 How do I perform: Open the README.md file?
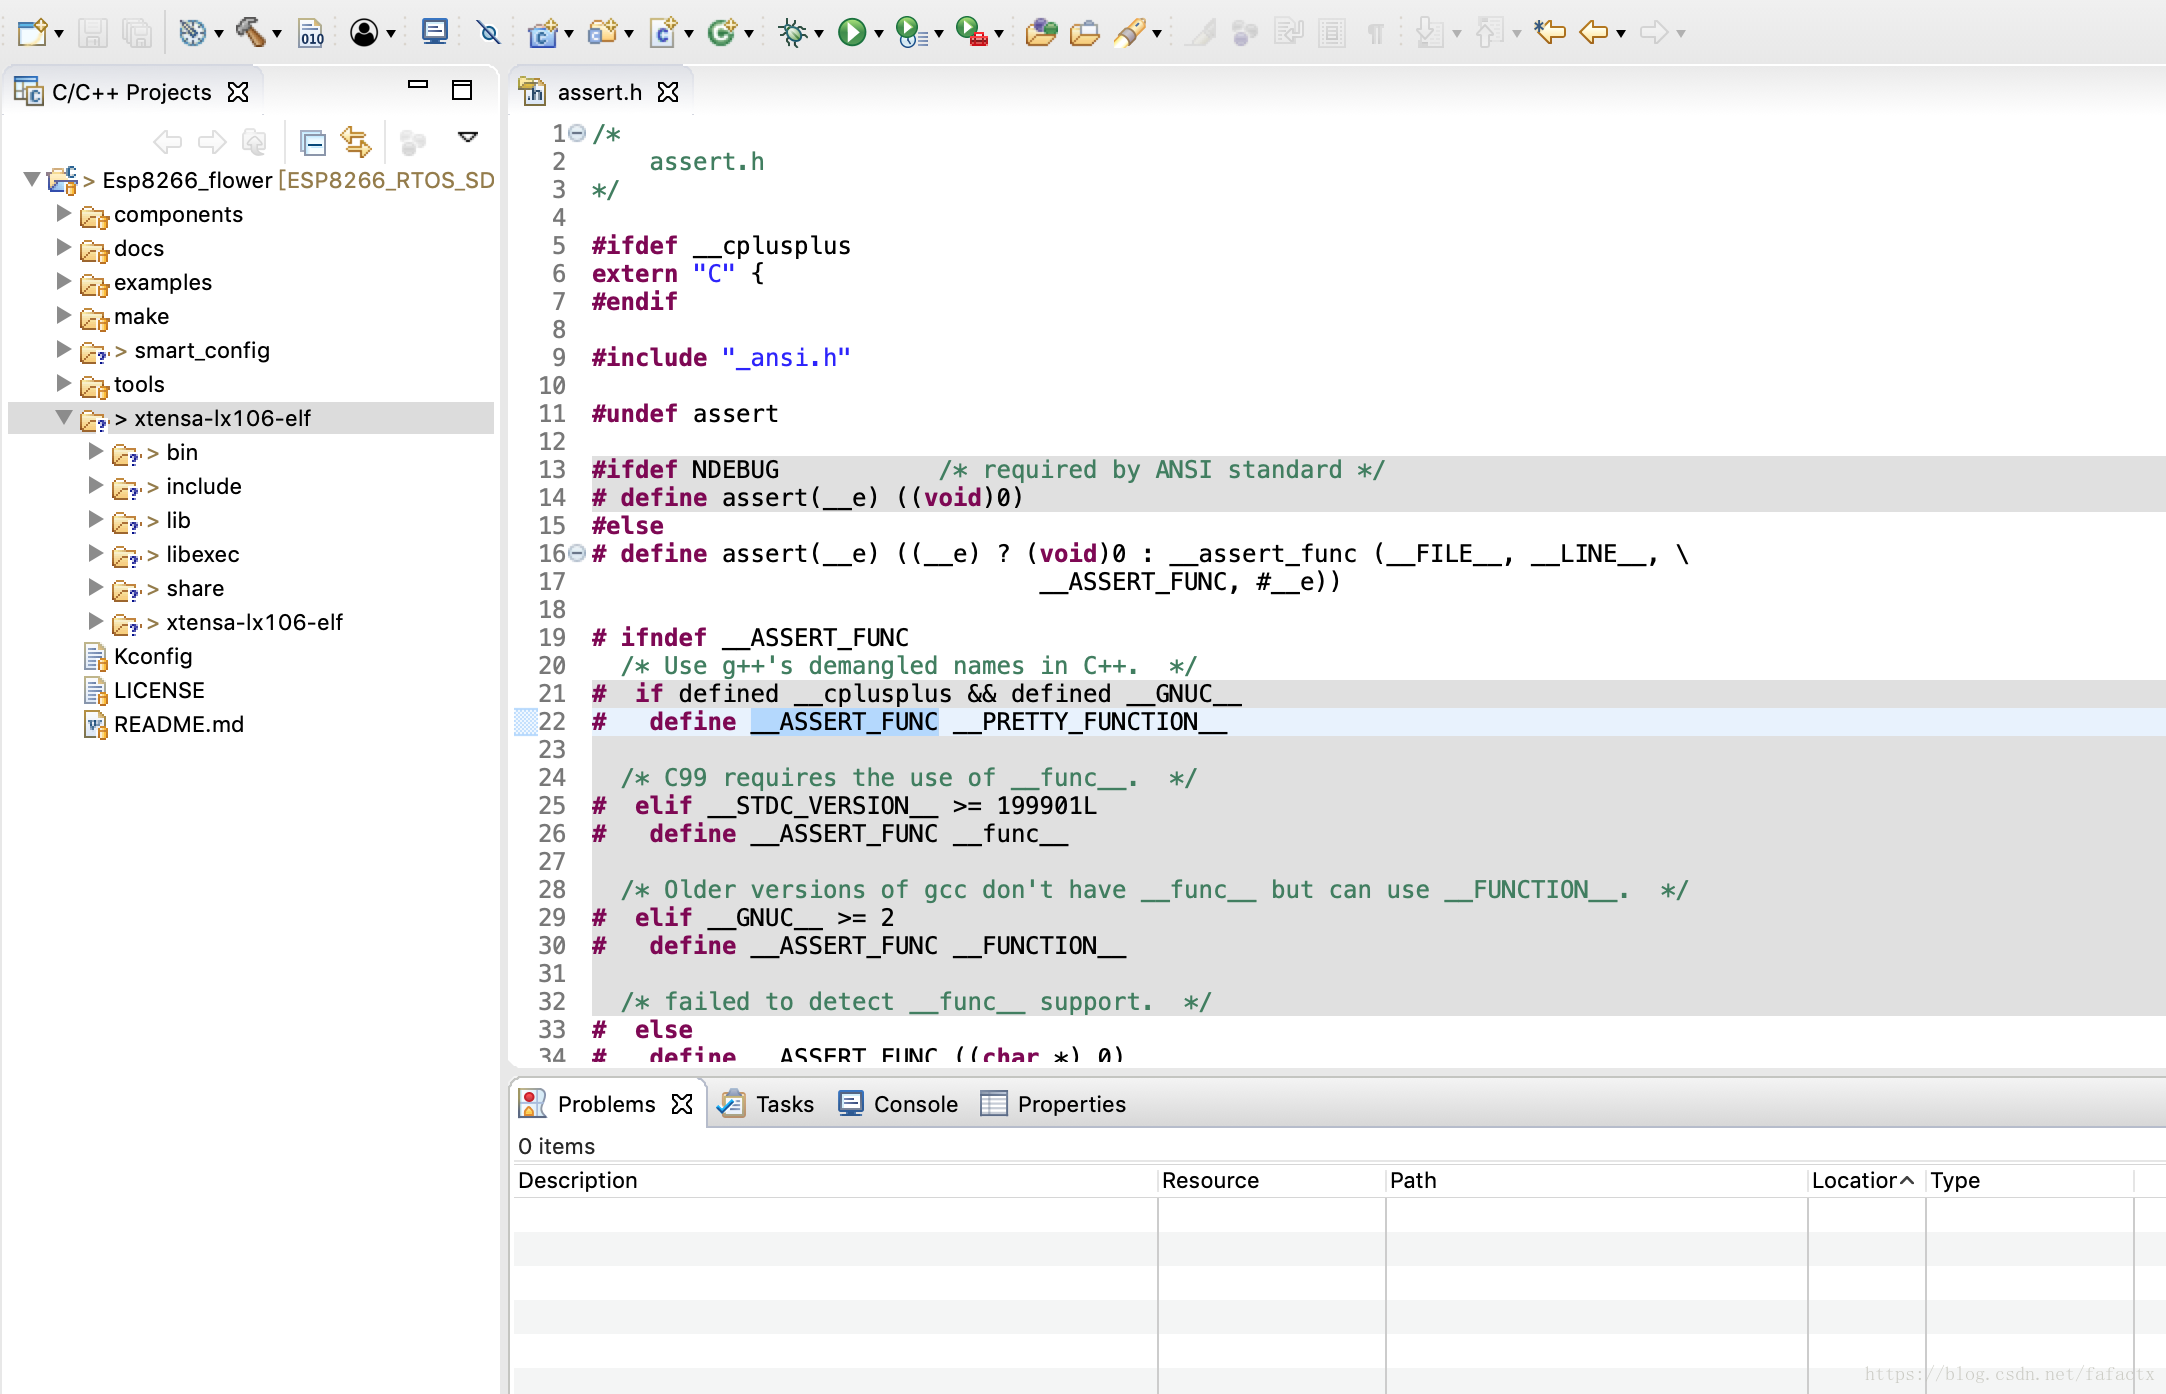point(178,724)
